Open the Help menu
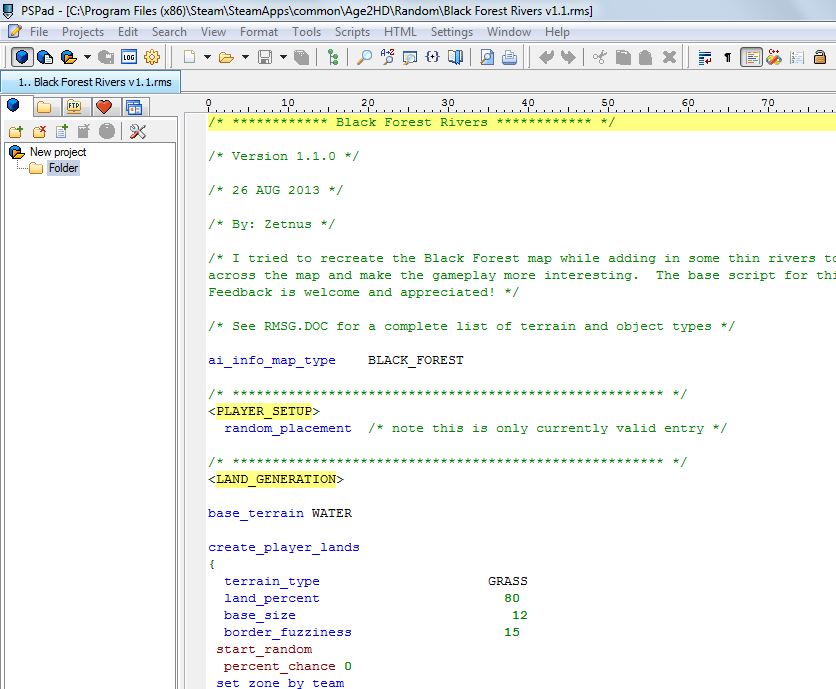This screenshot has width=836, height=689. click(557, 32)
